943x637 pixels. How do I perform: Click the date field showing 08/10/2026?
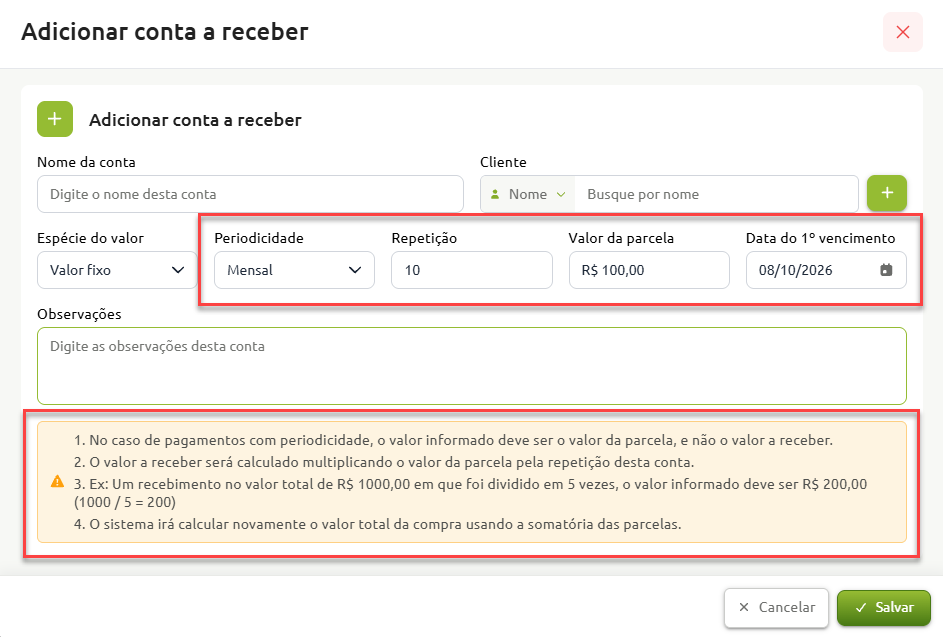point(826,270)
